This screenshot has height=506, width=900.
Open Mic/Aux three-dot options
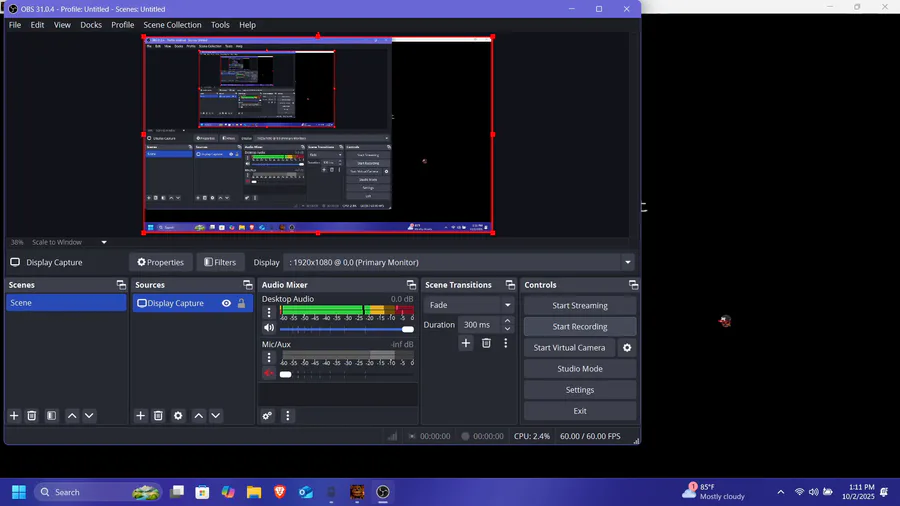269,357
